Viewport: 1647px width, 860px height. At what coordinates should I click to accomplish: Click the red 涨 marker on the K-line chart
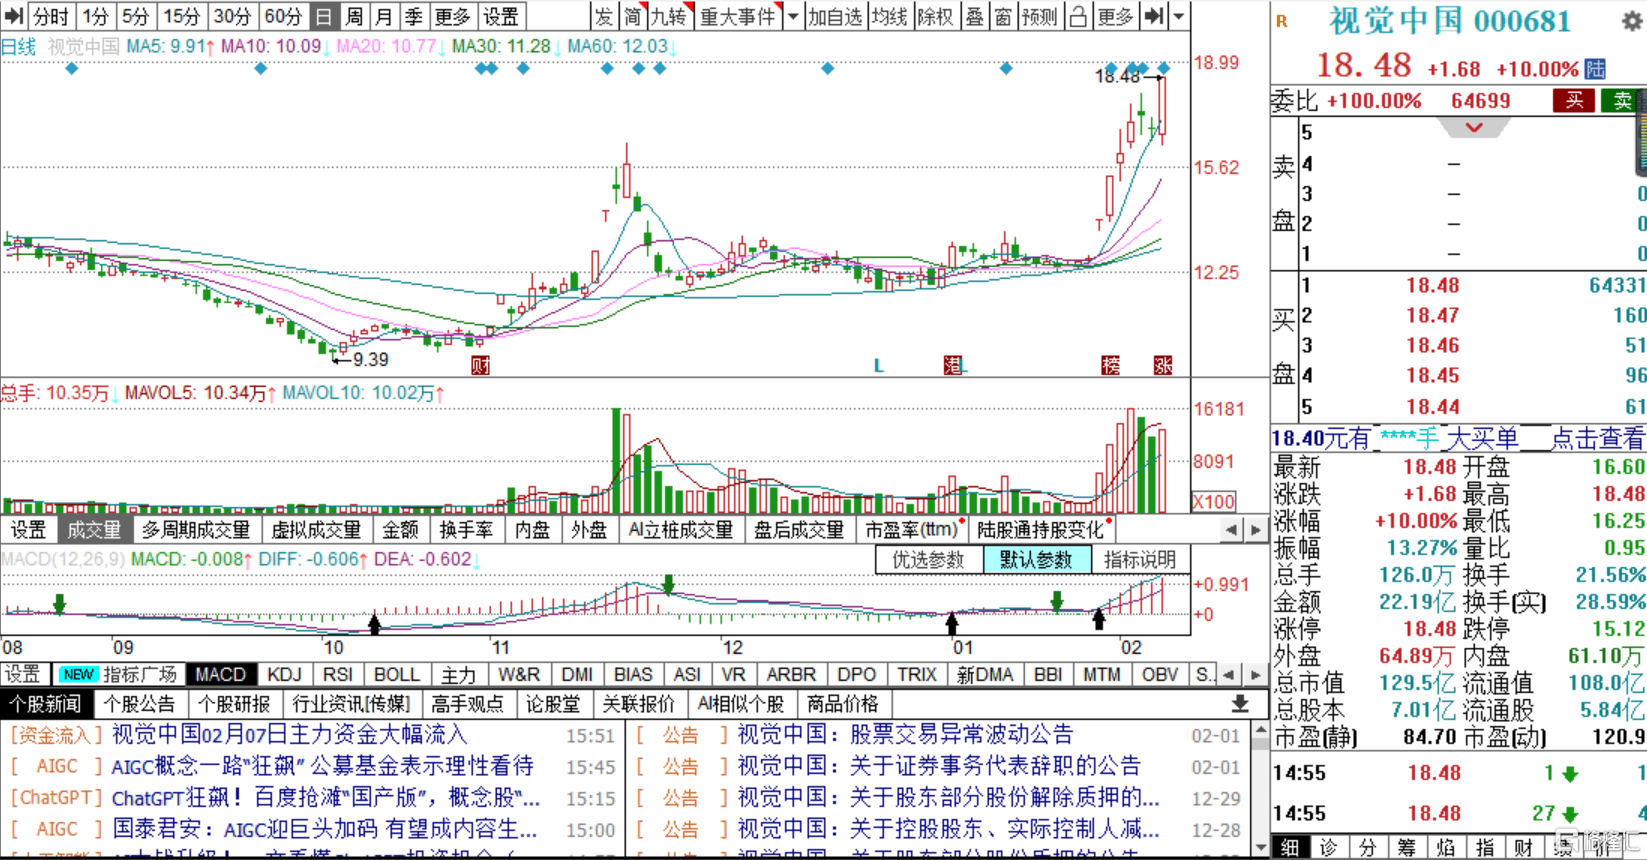coord(1162,365)
